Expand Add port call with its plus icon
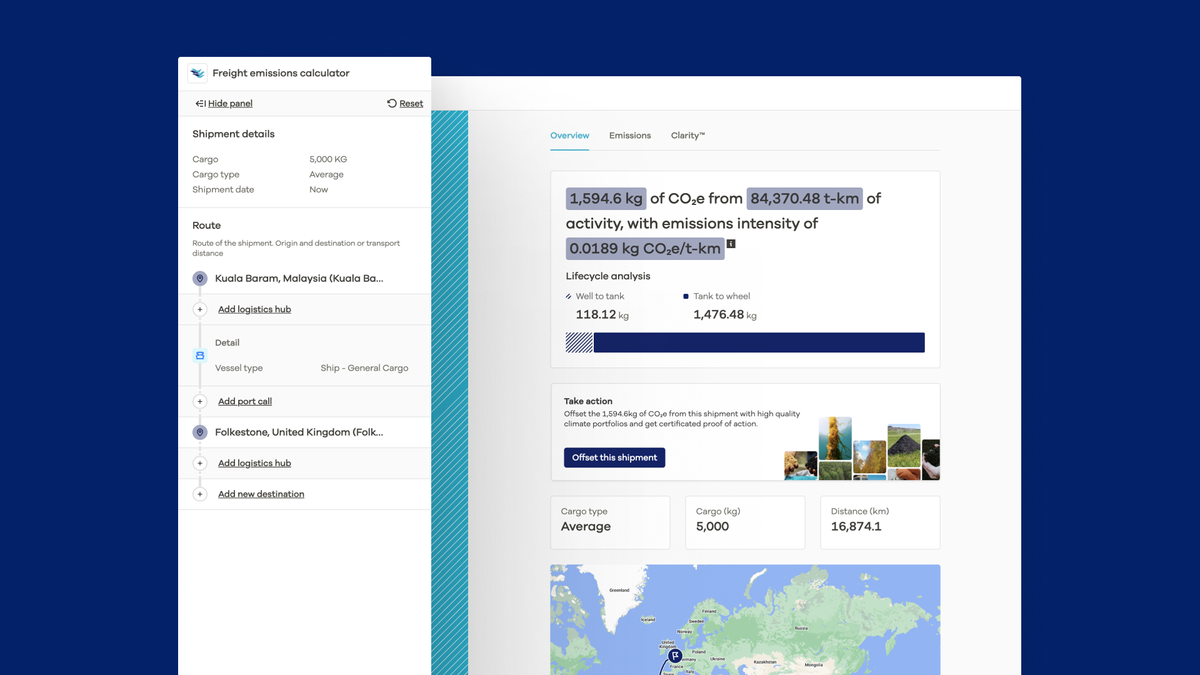Screen dimensions: 1200x675 (199, 400)
